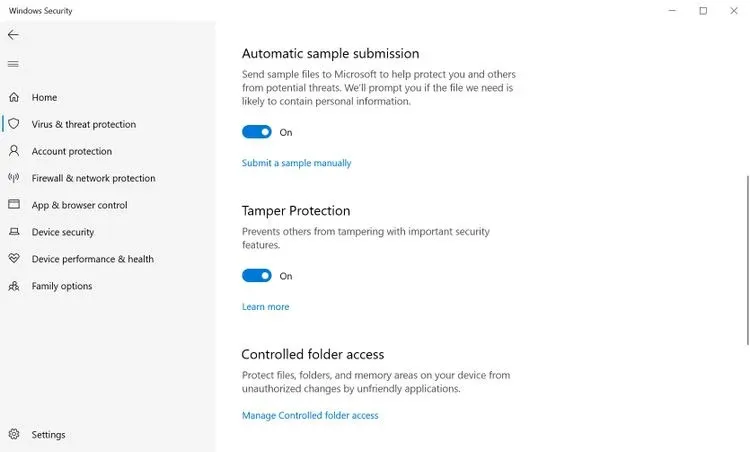The width and height of the screenshot is (750, 452).
Task: Click the Family options people icon
Action: (14, 286)
